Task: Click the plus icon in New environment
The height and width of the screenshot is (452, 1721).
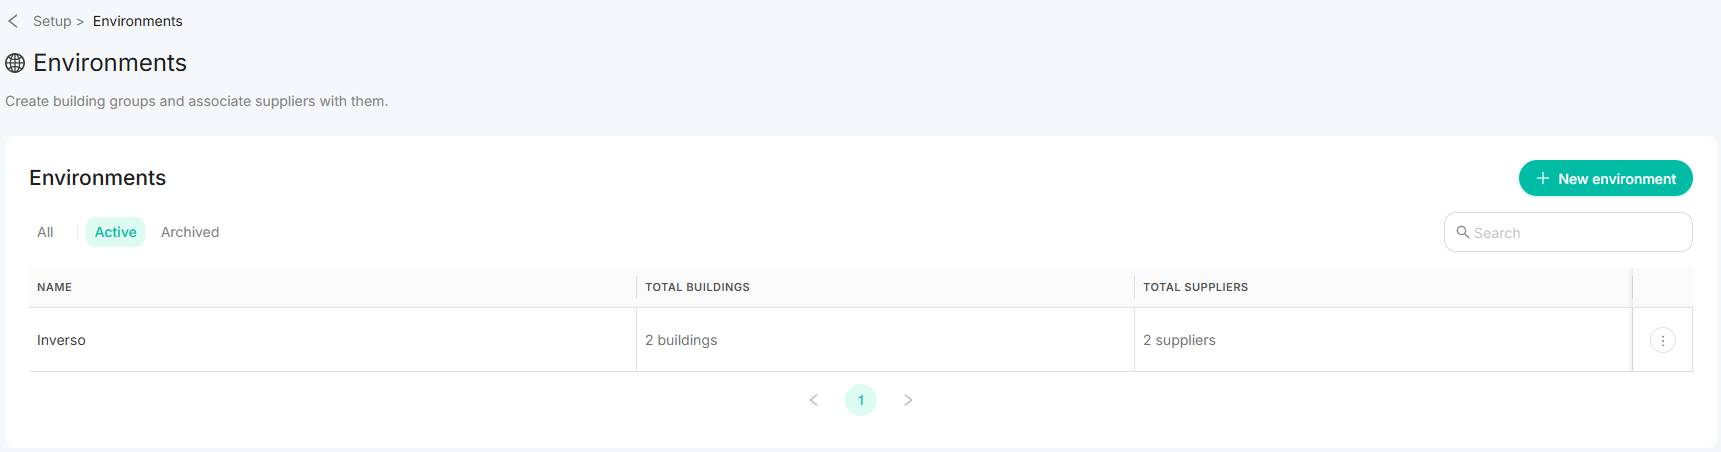Action: coord(1543,178)
